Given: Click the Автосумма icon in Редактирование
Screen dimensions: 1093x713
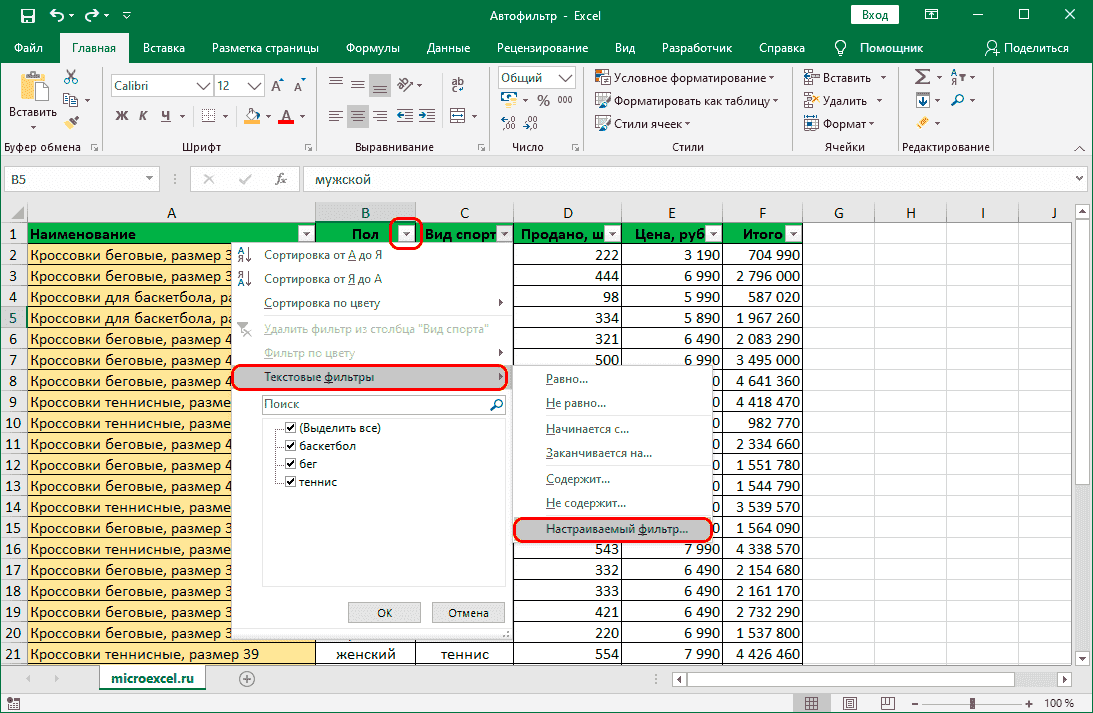Looking at the screenshot, I should (923, 77).
